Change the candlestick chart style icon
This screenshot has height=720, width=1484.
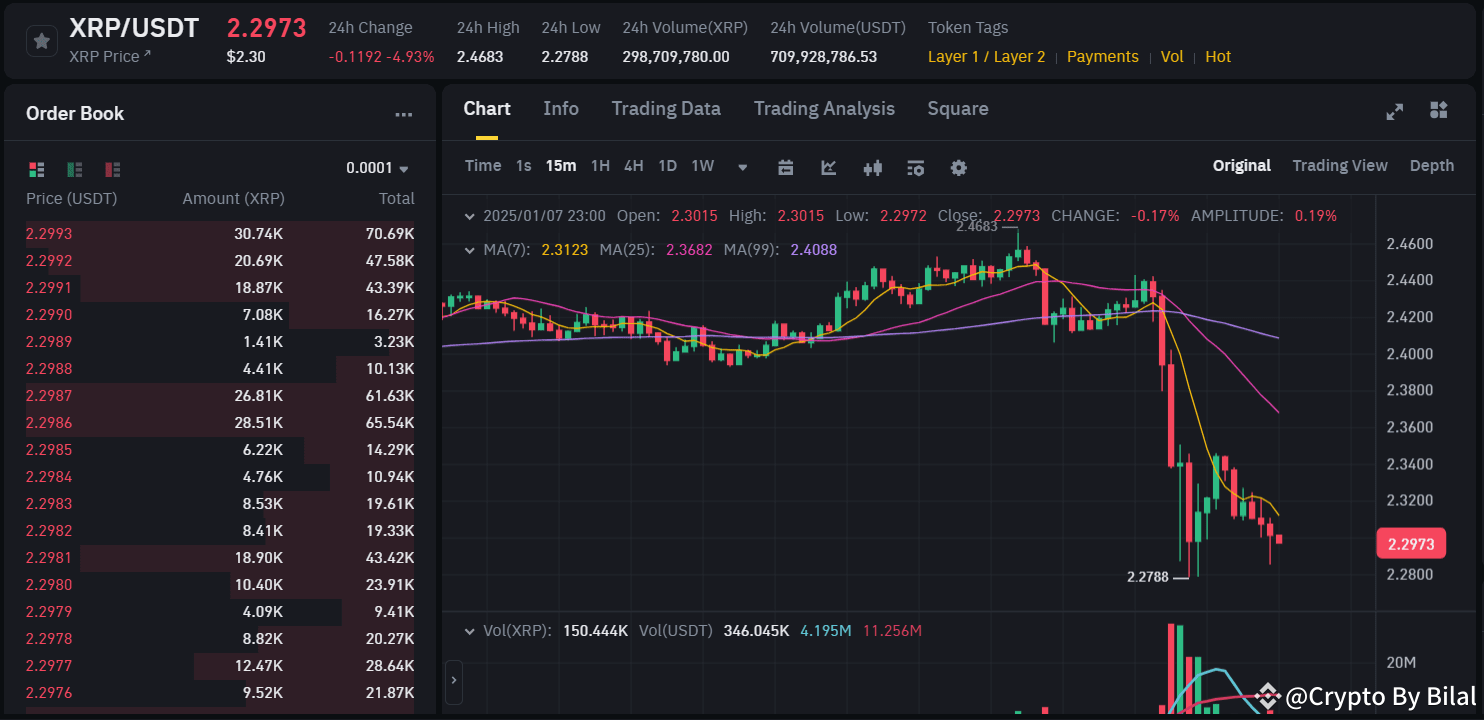coord(872,167)
